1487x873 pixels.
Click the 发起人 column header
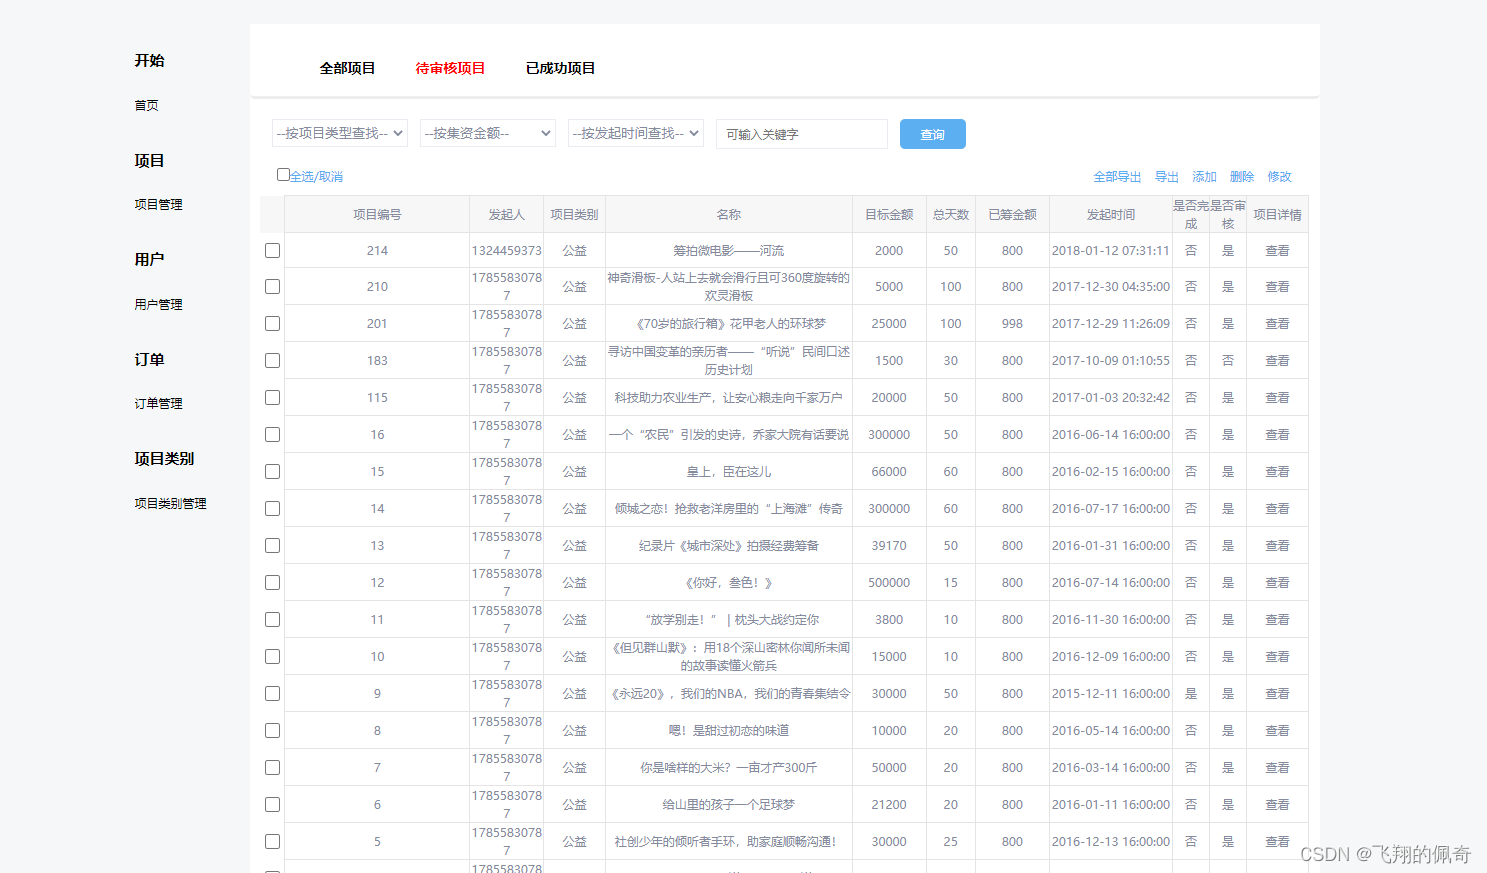[x=506, y=214]
